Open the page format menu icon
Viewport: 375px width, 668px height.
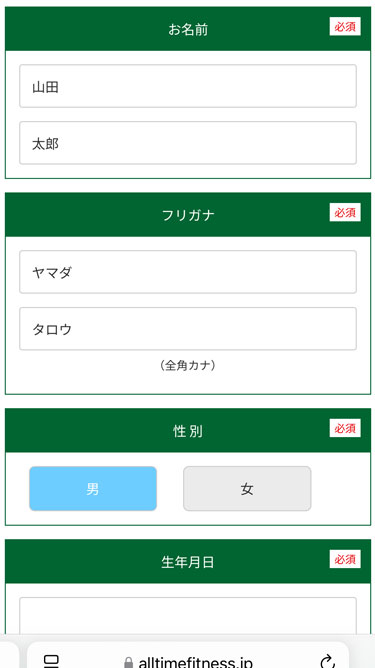click(52, 662)
